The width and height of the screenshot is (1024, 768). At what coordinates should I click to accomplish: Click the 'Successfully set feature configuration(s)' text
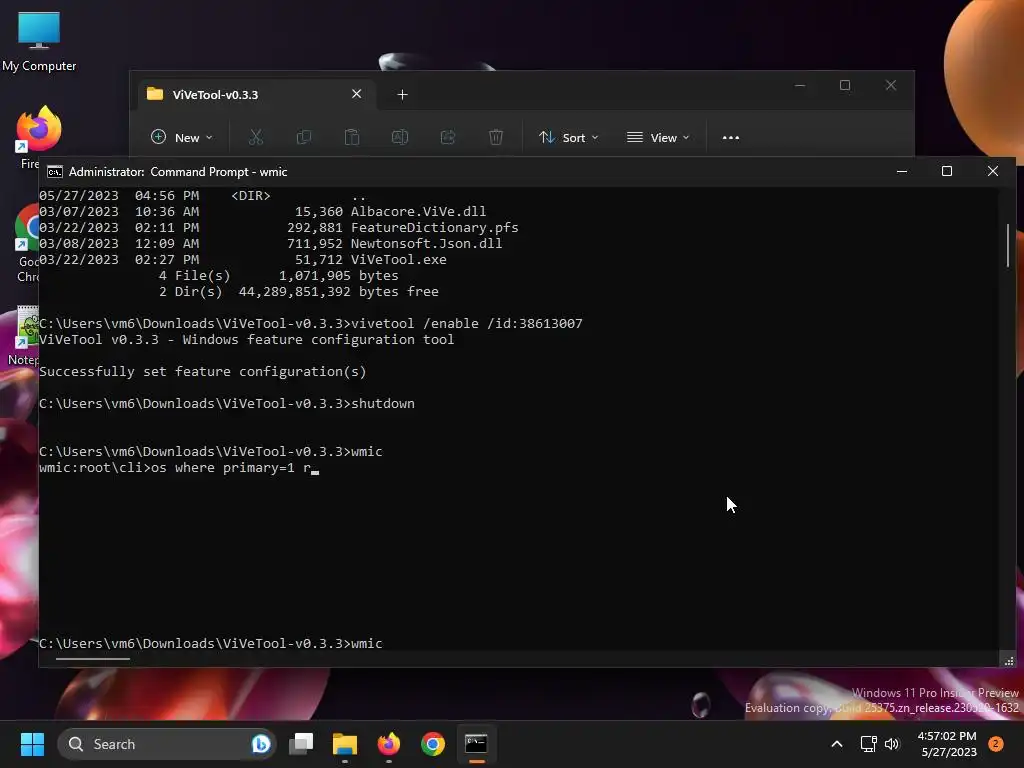[x=202, y=372]
